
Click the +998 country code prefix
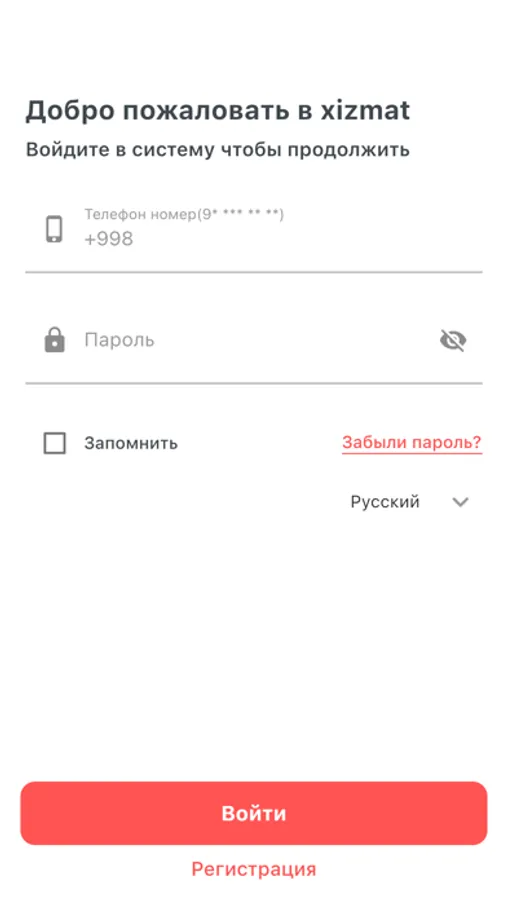tap(109, 239)
